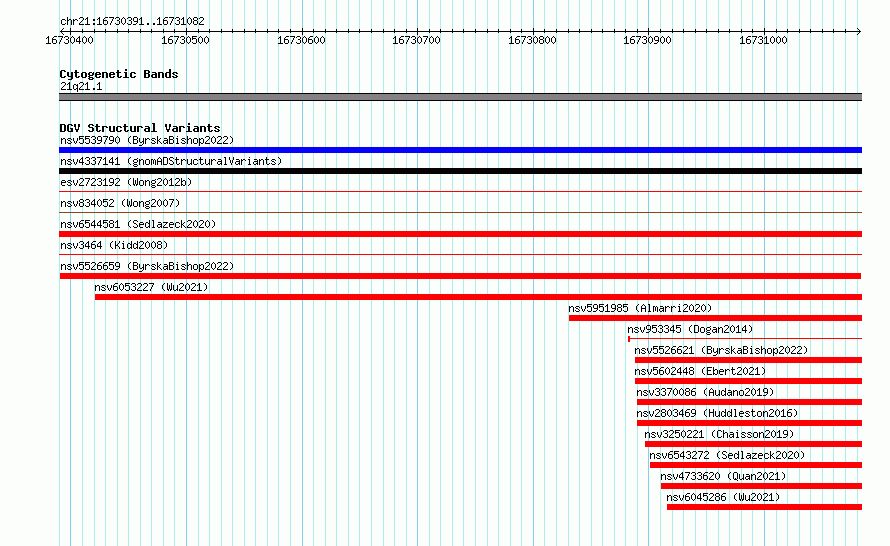Click the nsv5539790 (ByrskaBishop2022) label
Screen dimensions: 890x546
[x=147, y=140]
